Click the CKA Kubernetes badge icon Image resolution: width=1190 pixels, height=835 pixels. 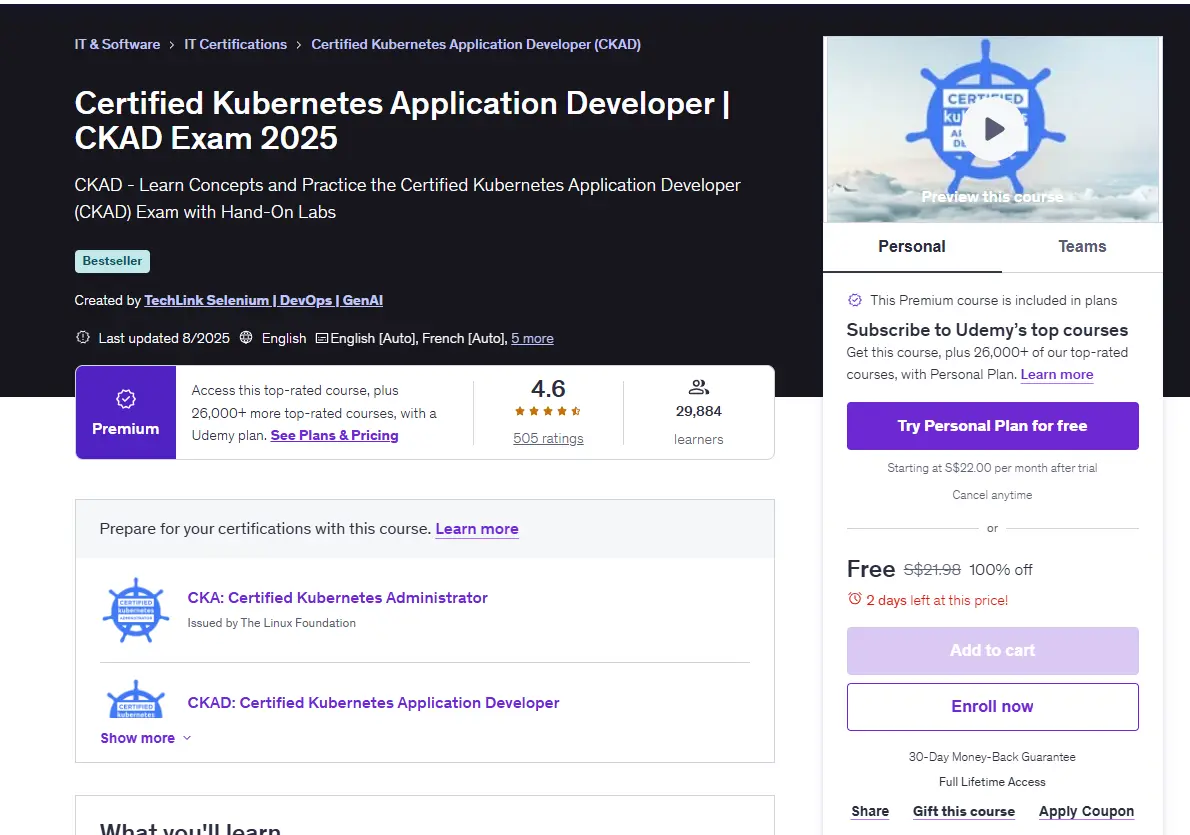pyautogui.click(x=136, y=610)
